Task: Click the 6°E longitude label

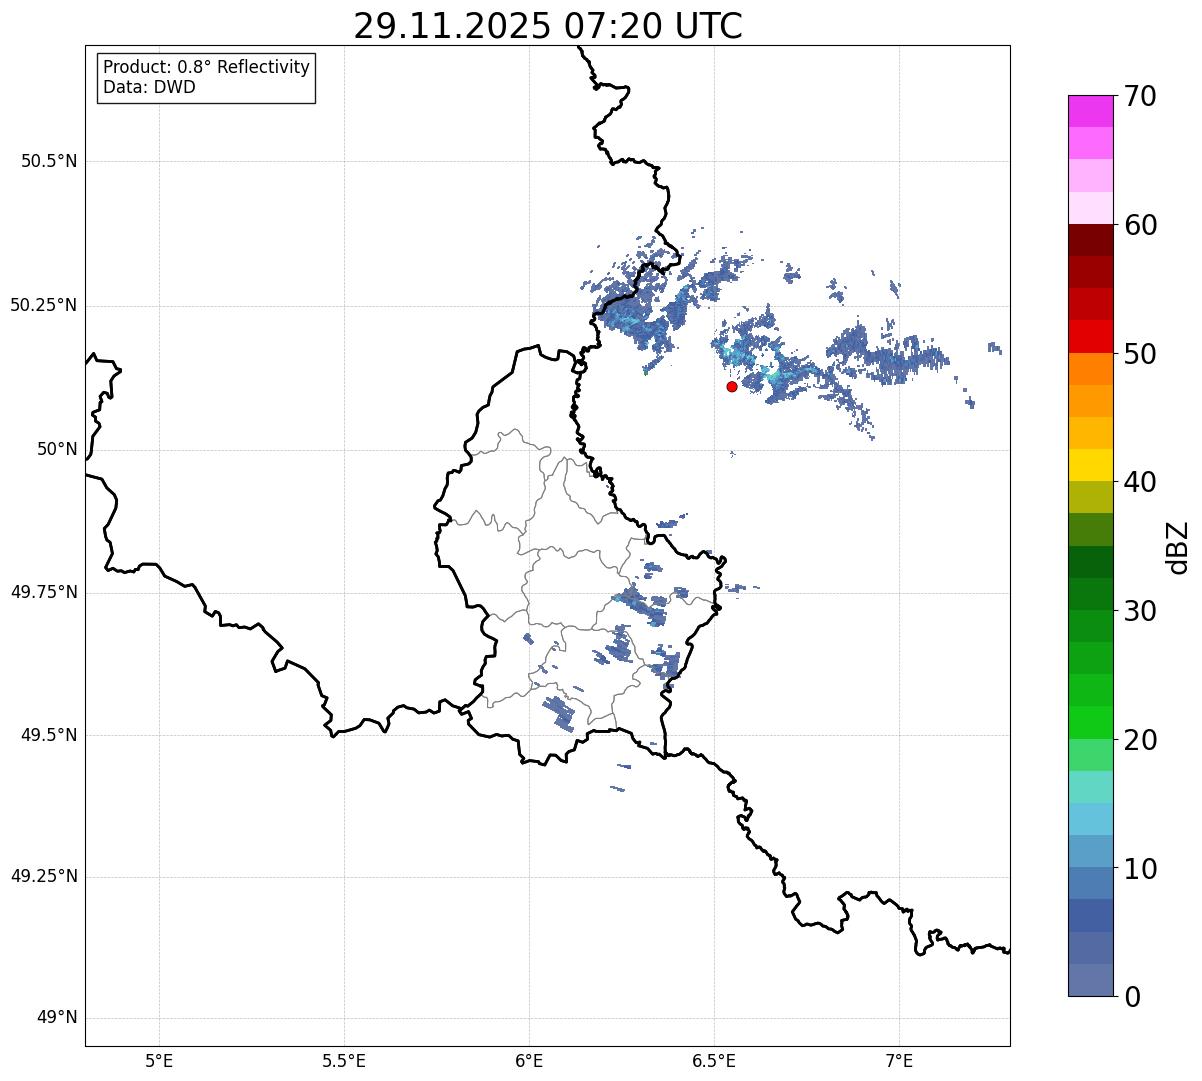Action: 529,1060
